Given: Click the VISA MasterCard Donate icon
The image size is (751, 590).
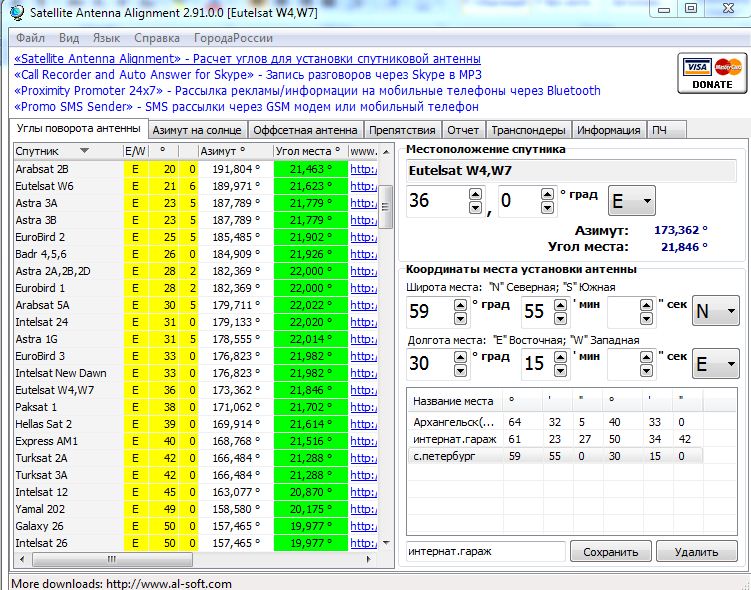Looking at the screenshot, I should 711,75.
